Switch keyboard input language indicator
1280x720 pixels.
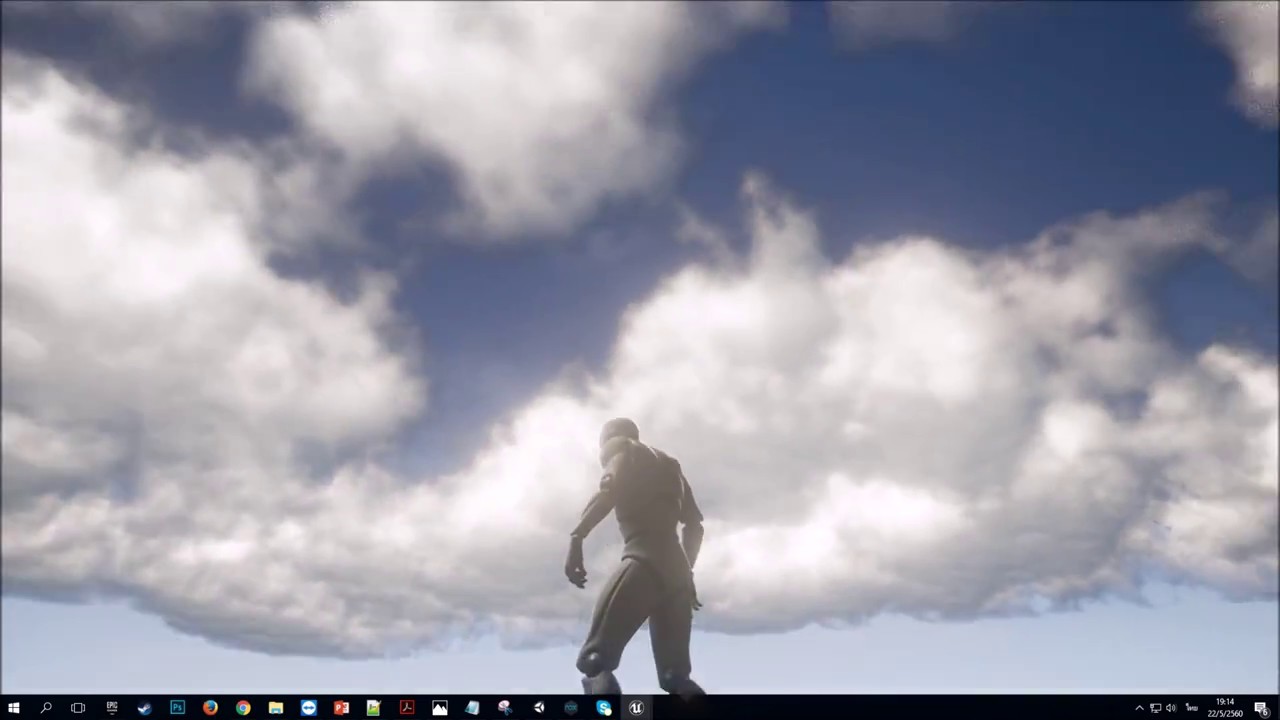[1192, 708]
